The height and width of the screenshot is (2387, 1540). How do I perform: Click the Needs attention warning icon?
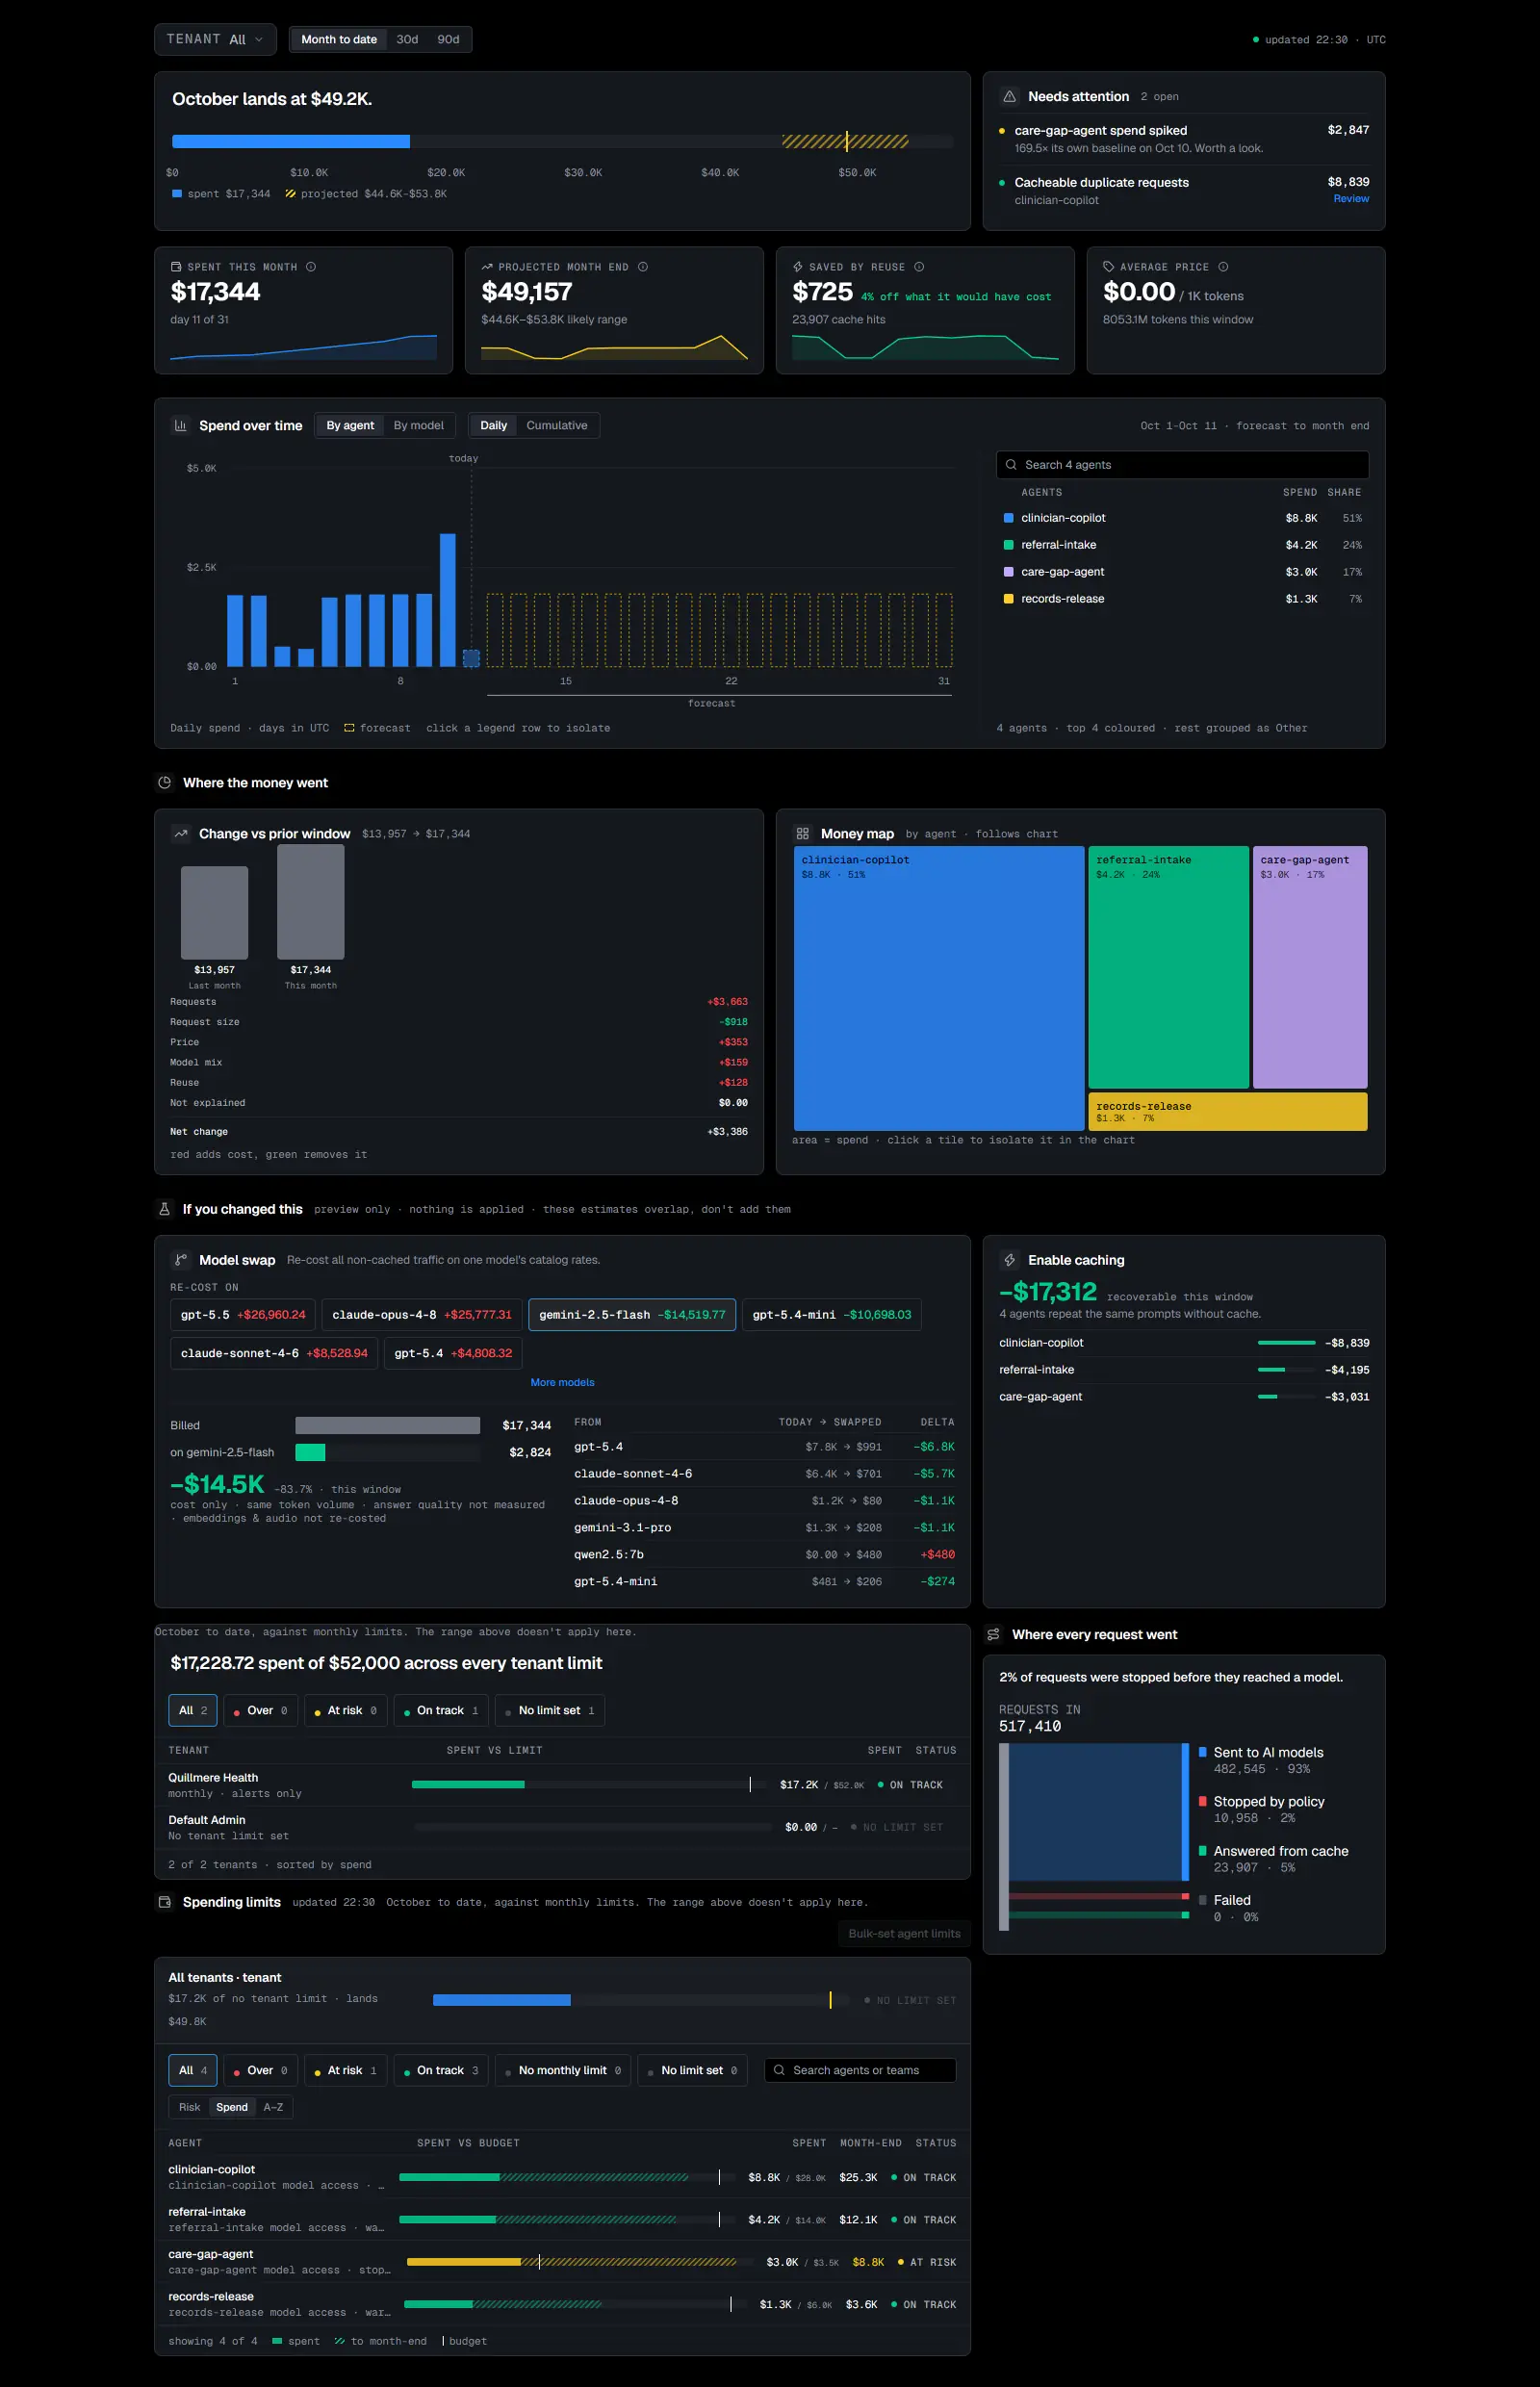click(1009, 97)
